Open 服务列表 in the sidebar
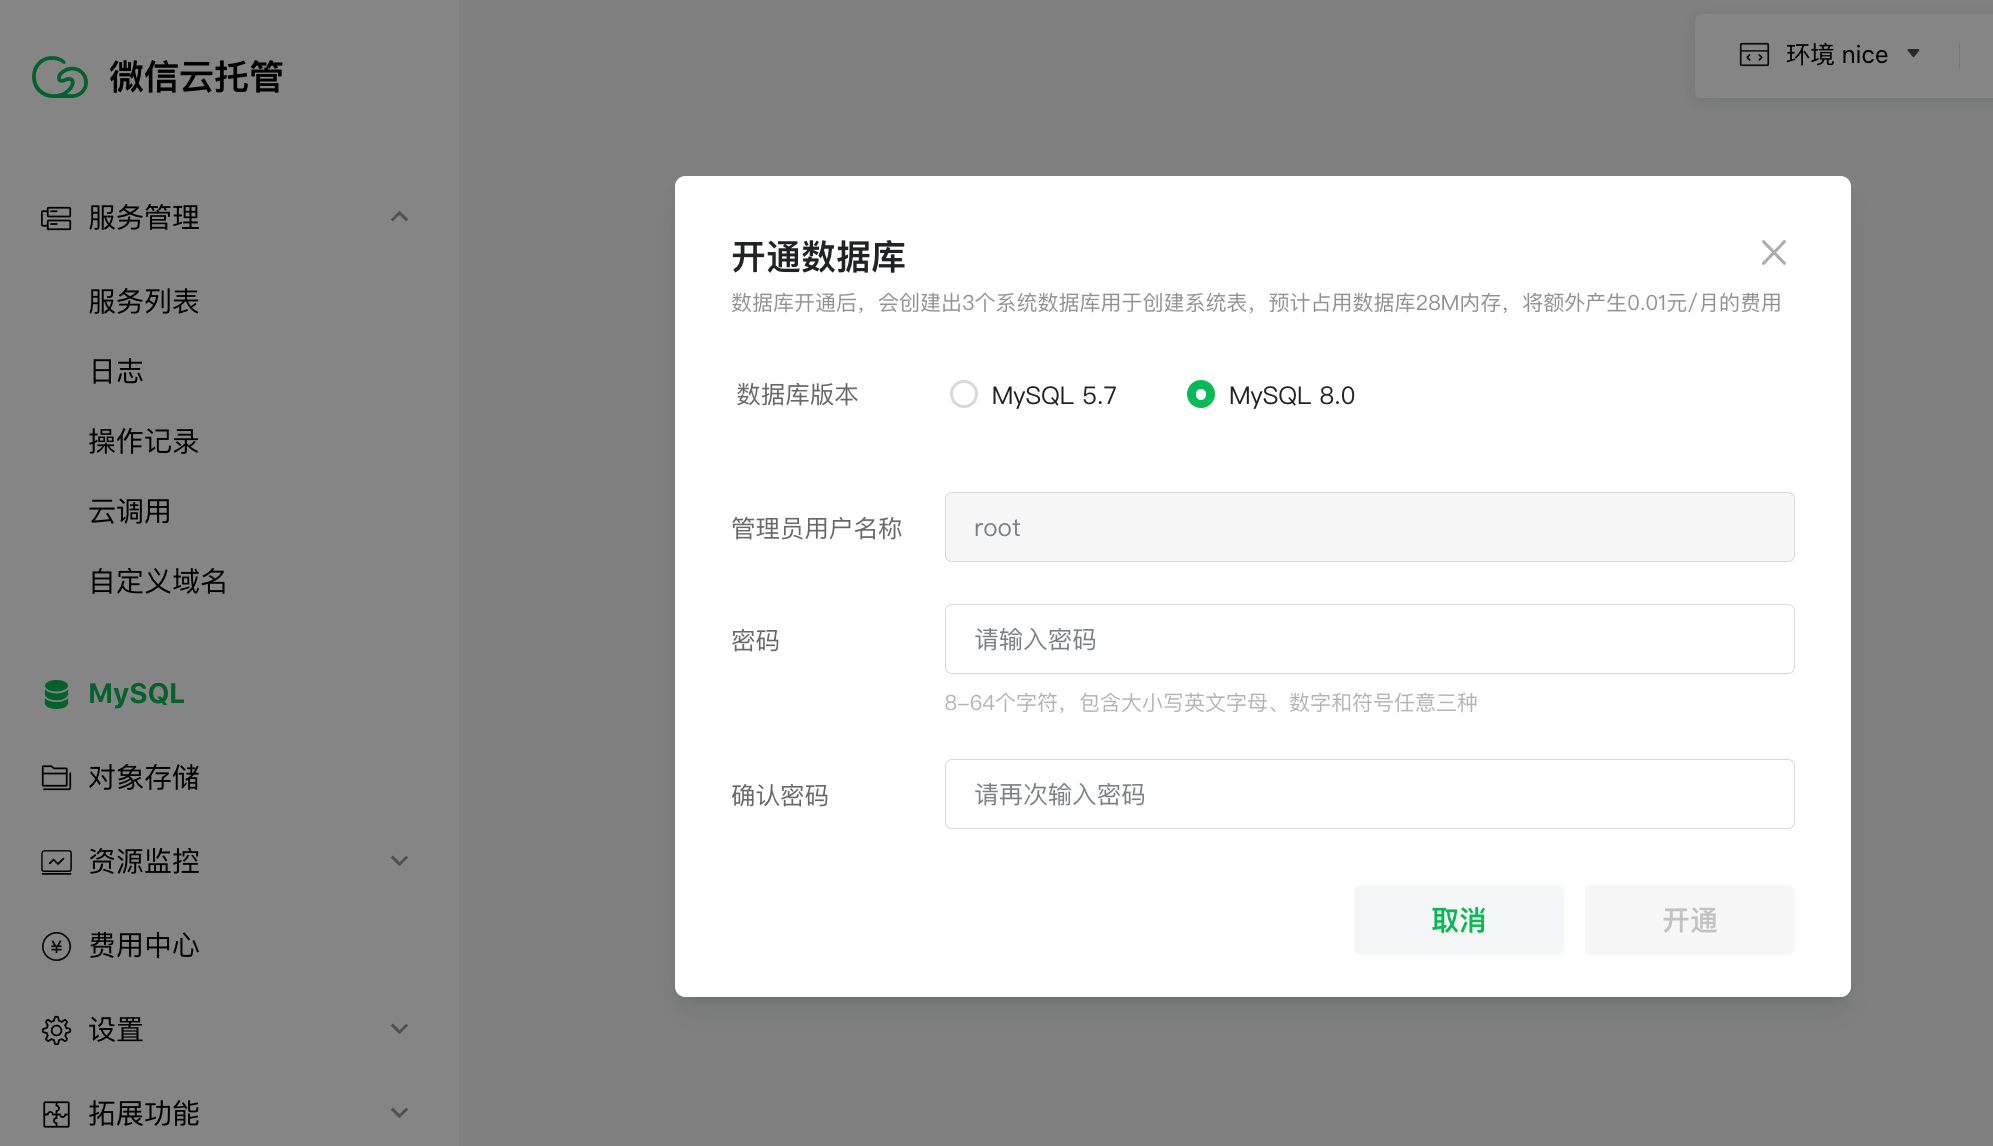 point(144,301)
